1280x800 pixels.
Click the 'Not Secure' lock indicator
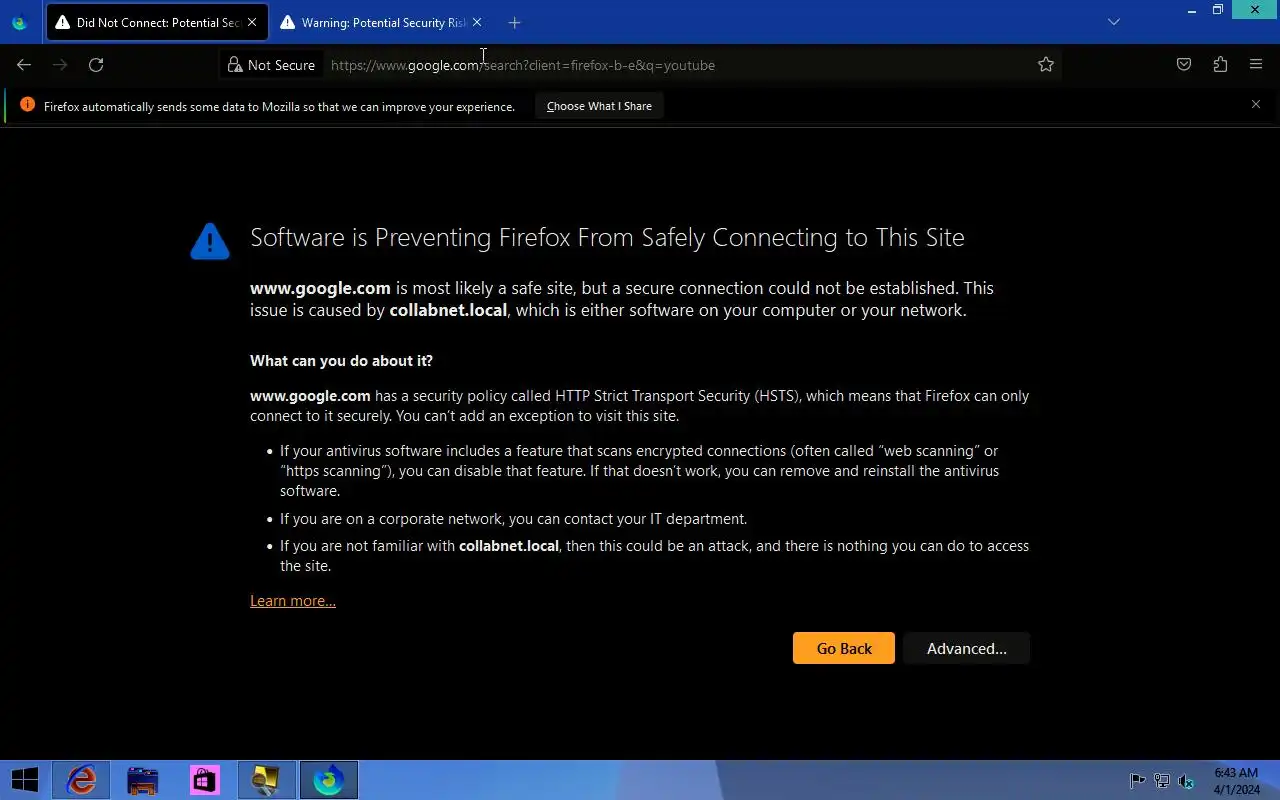tap(271, 65)
